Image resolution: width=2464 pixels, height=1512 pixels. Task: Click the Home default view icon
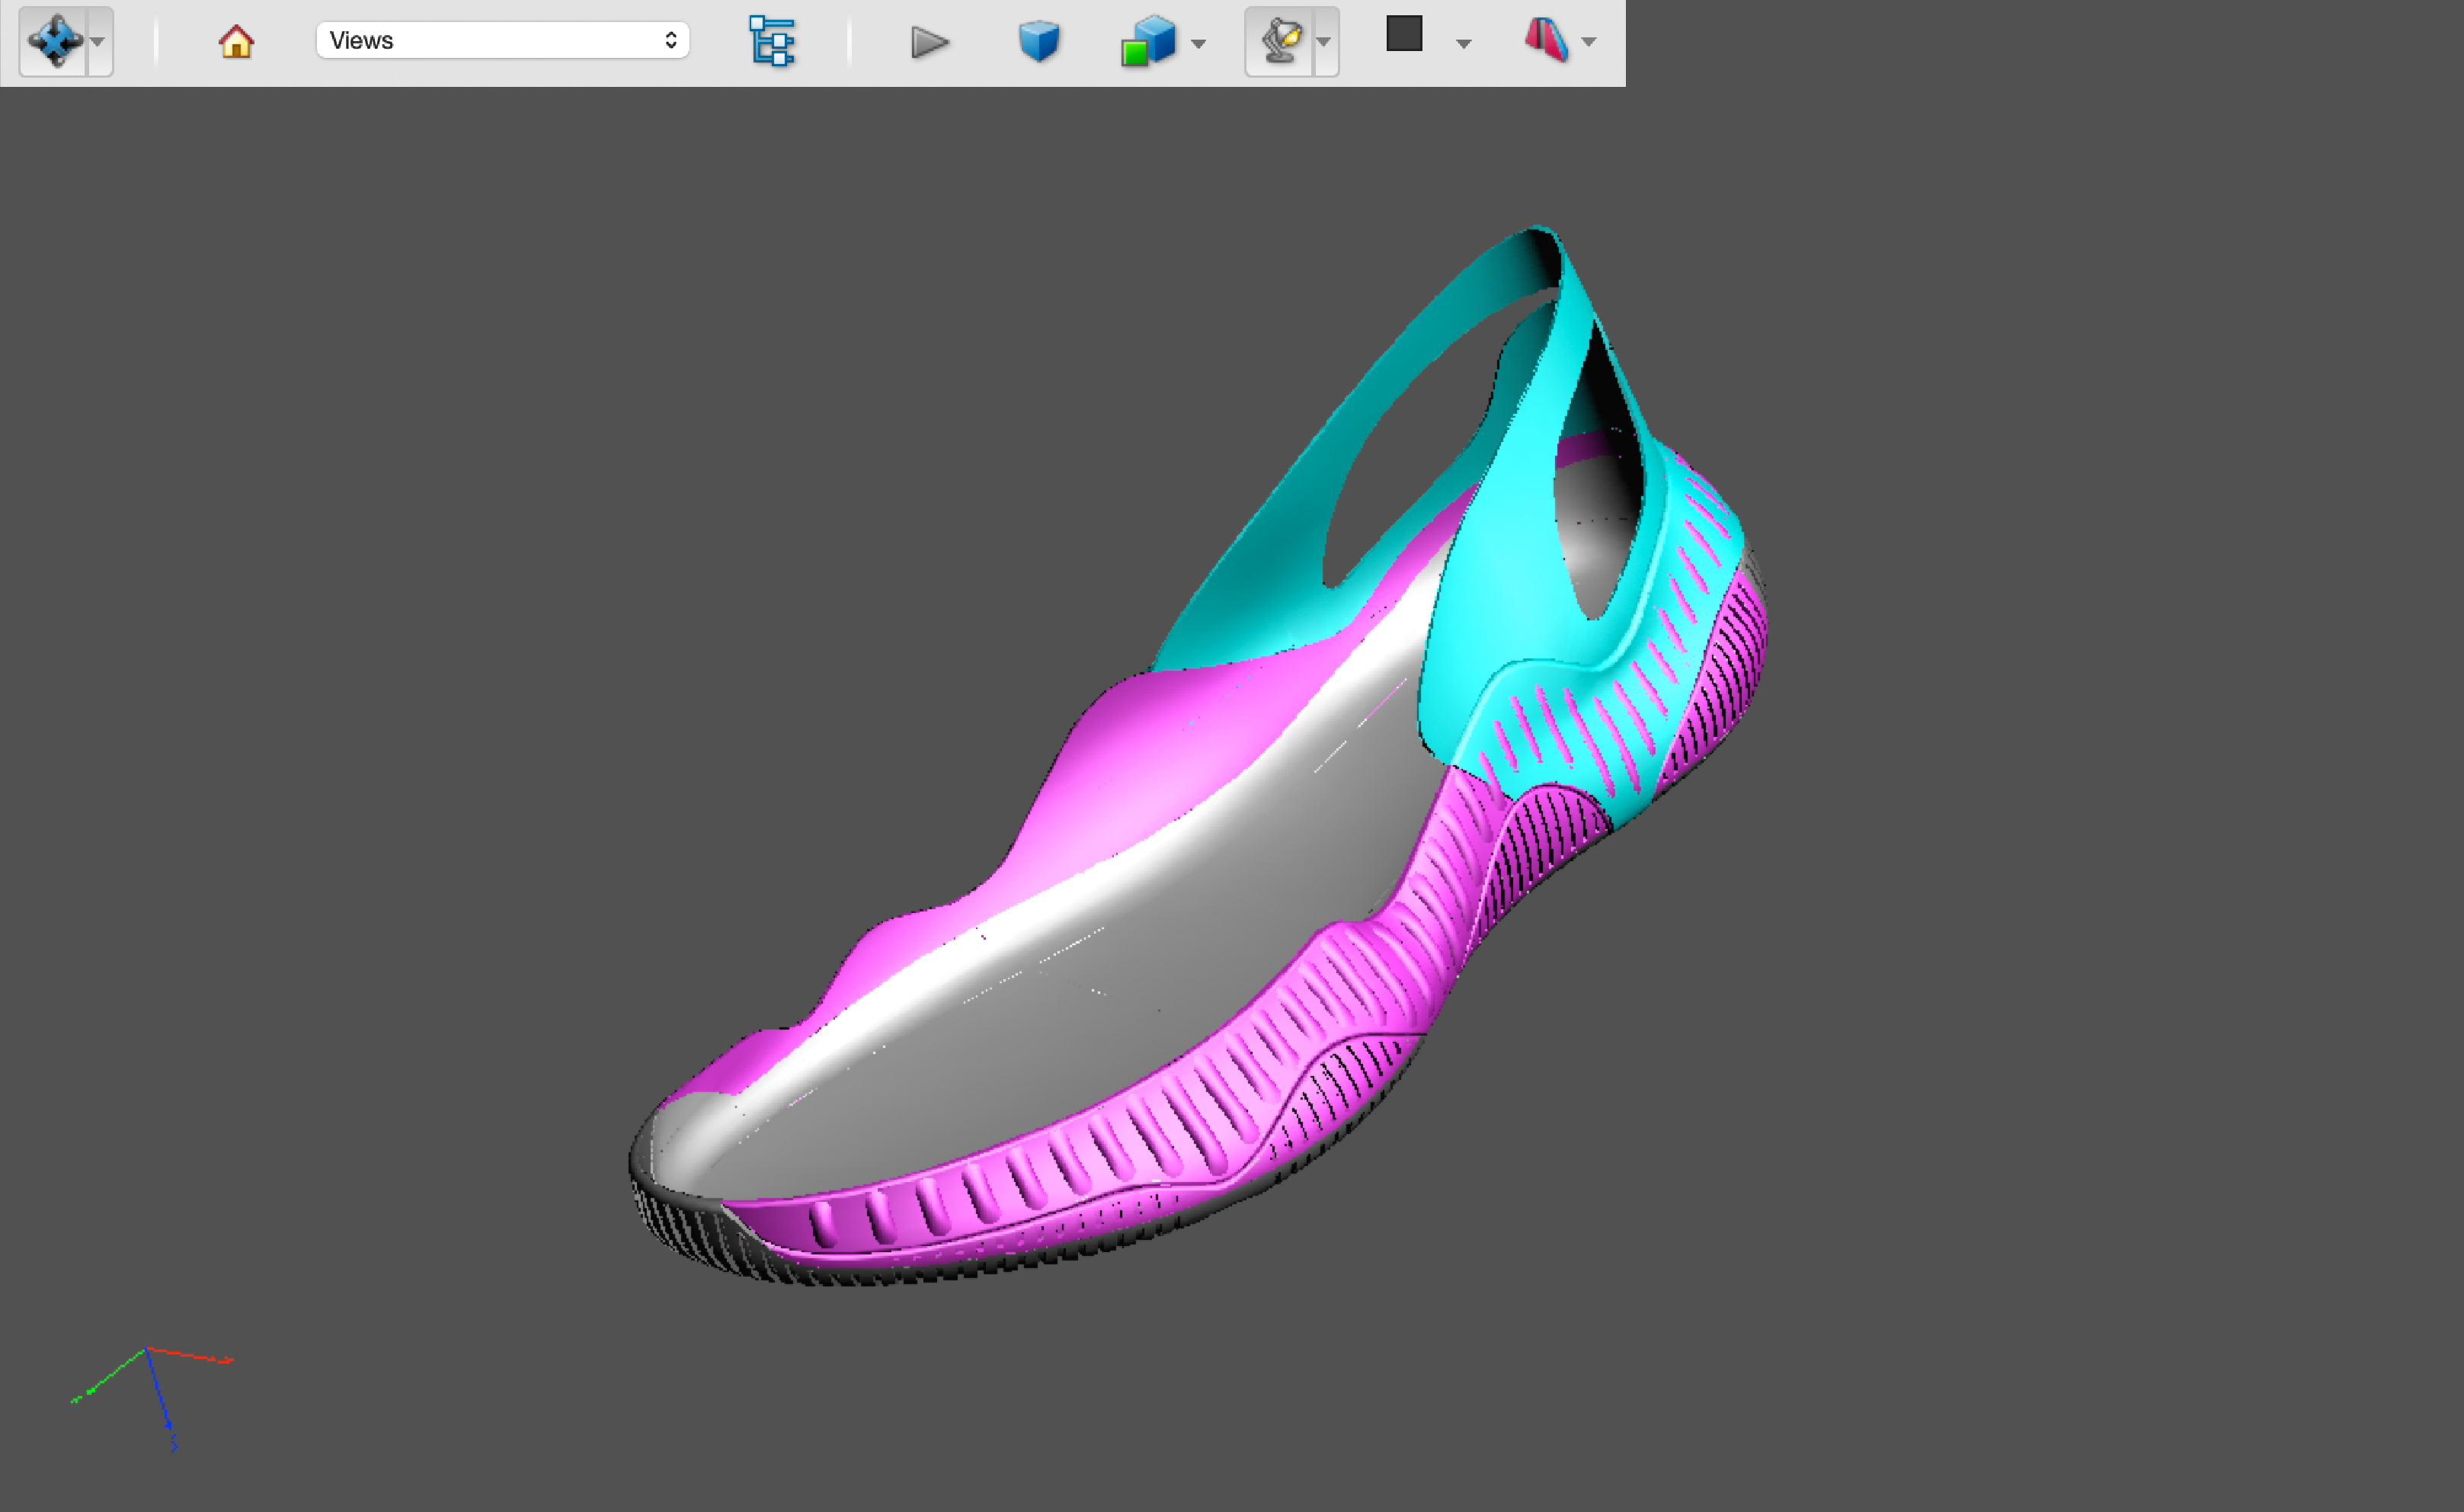pos(236,42)
